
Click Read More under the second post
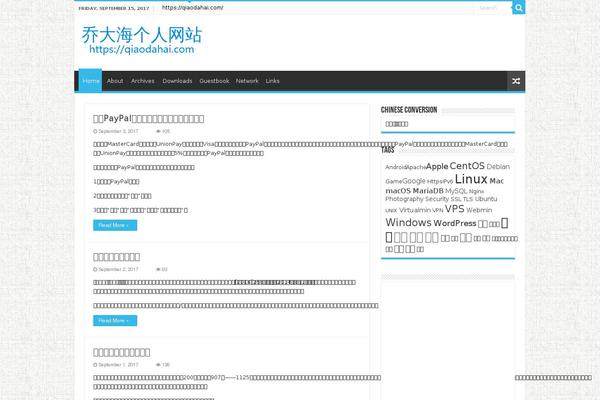coord(115,321)
